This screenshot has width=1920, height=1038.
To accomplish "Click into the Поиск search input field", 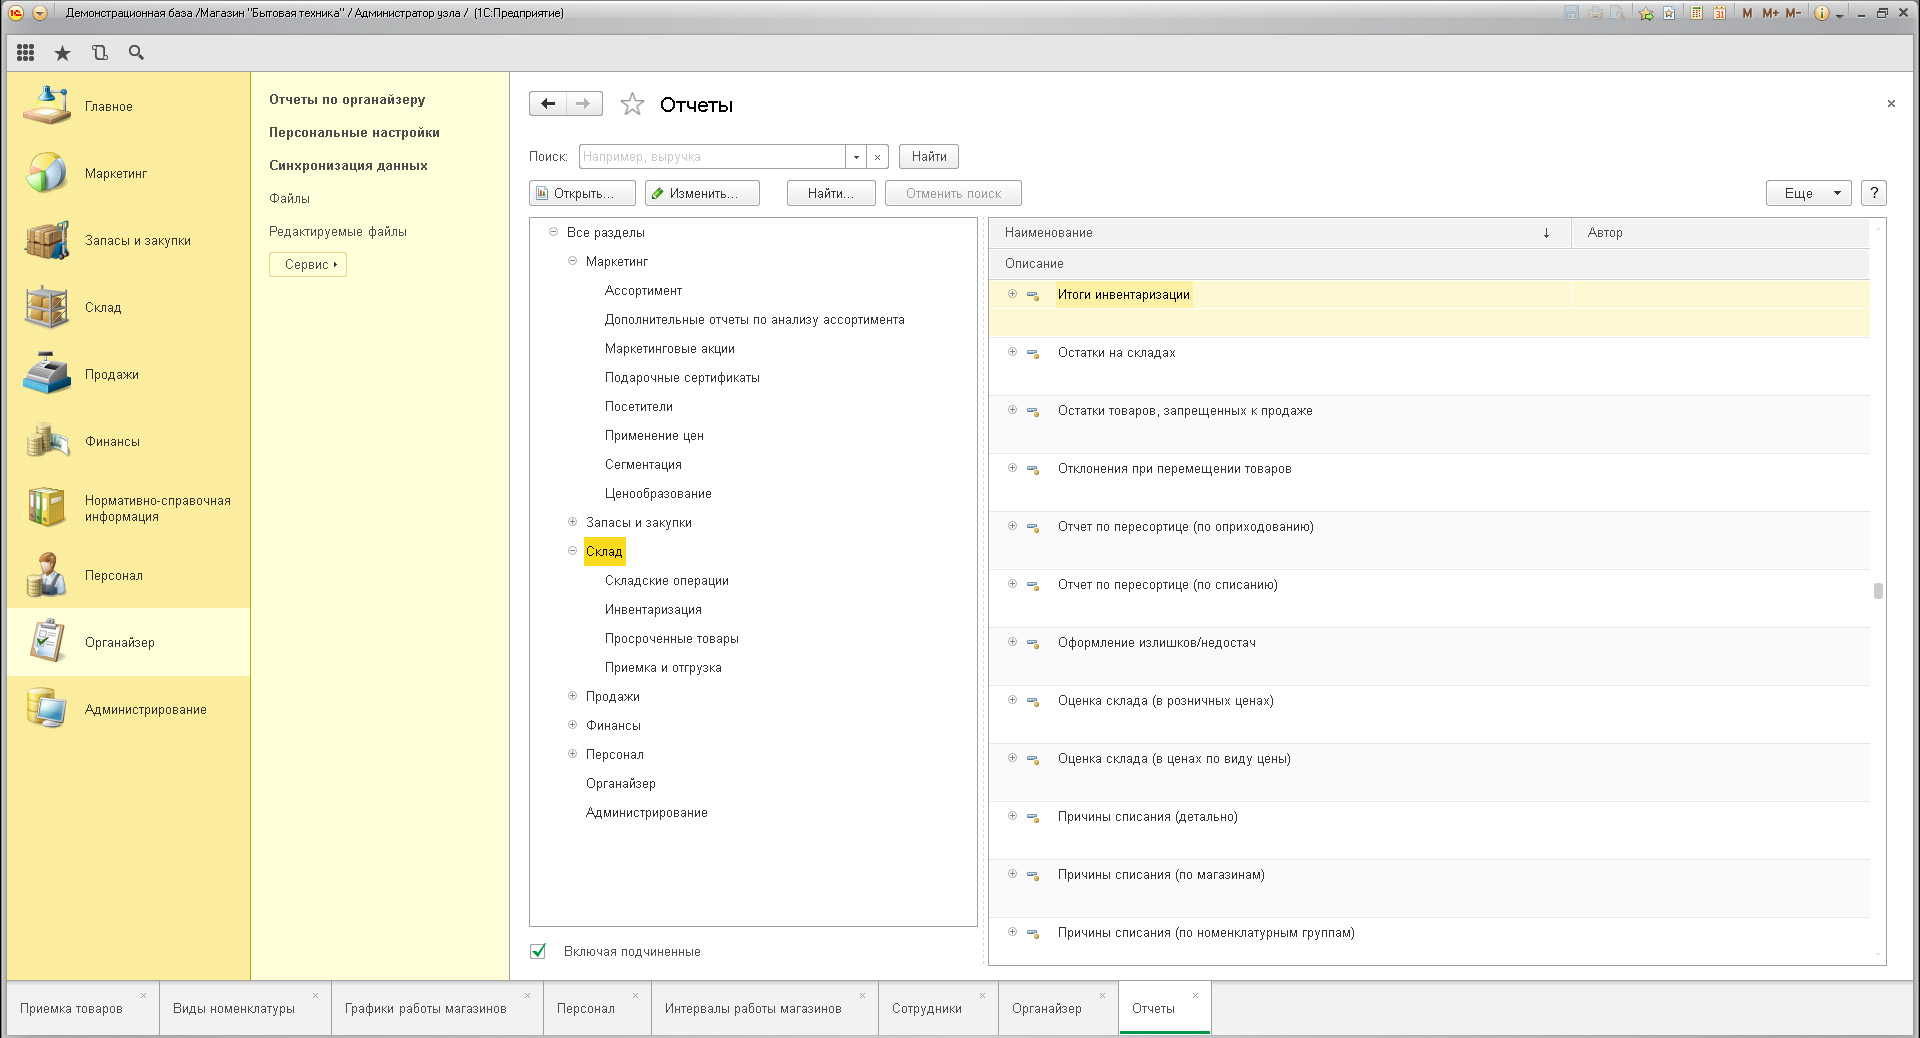I will 713,157.
